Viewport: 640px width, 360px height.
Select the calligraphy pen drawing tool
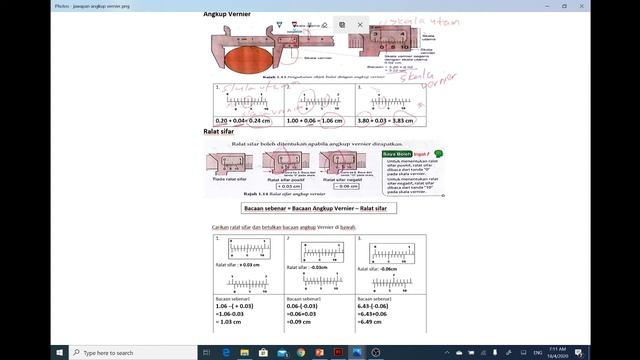click(309, 25)
